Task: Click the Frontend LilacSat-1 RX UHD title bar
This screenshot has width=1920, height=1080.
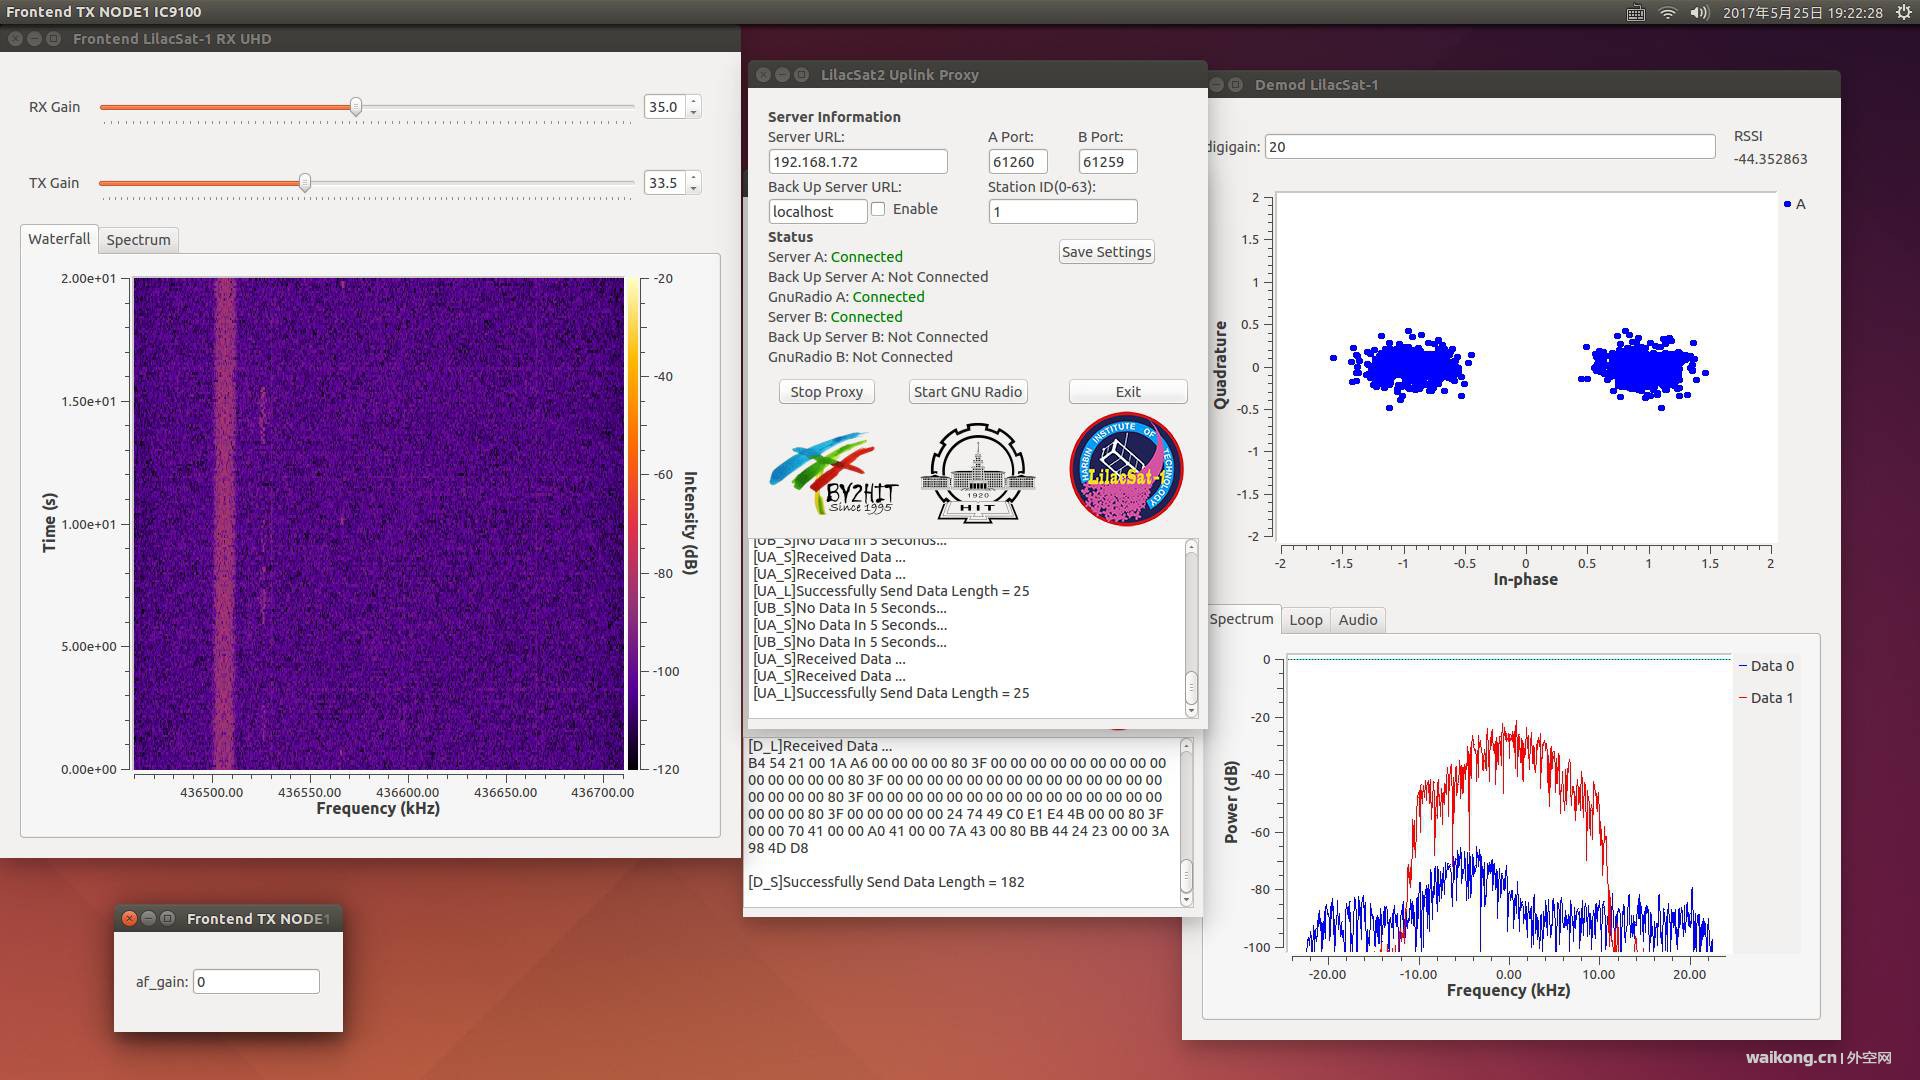Action: coord(370,39)
